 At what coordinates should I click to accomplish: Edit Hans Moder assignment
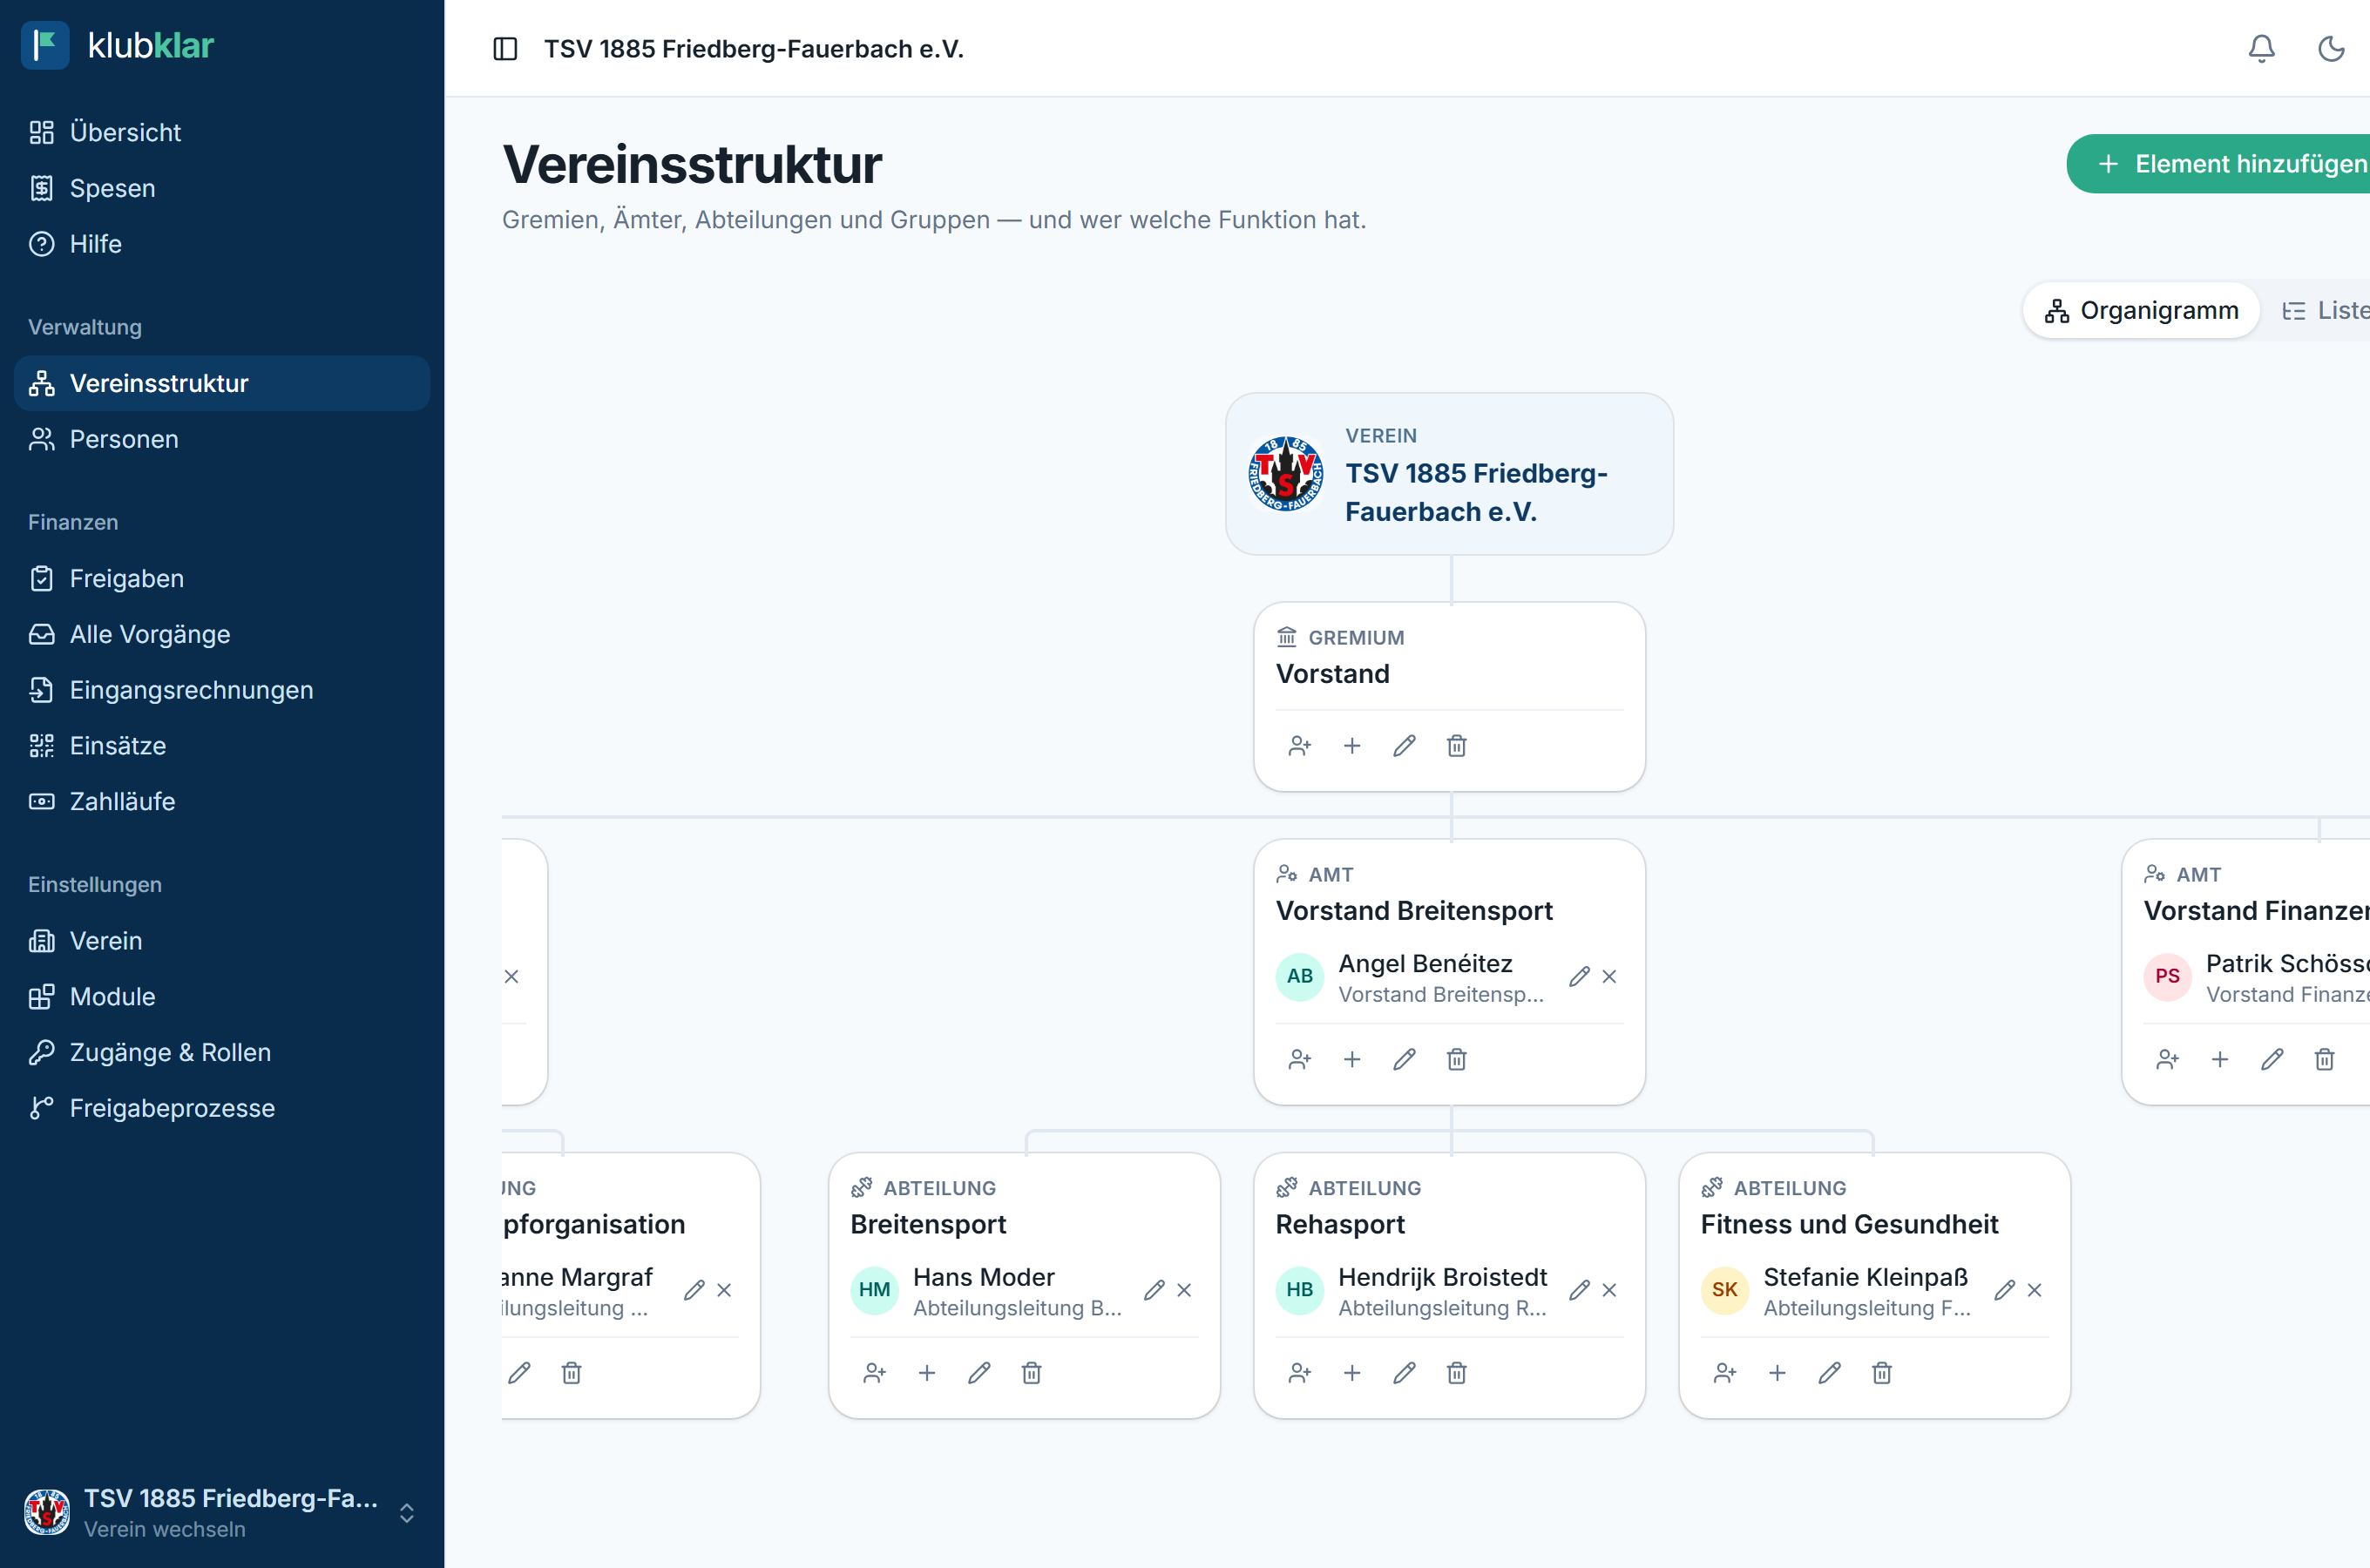(1154, 1291)
